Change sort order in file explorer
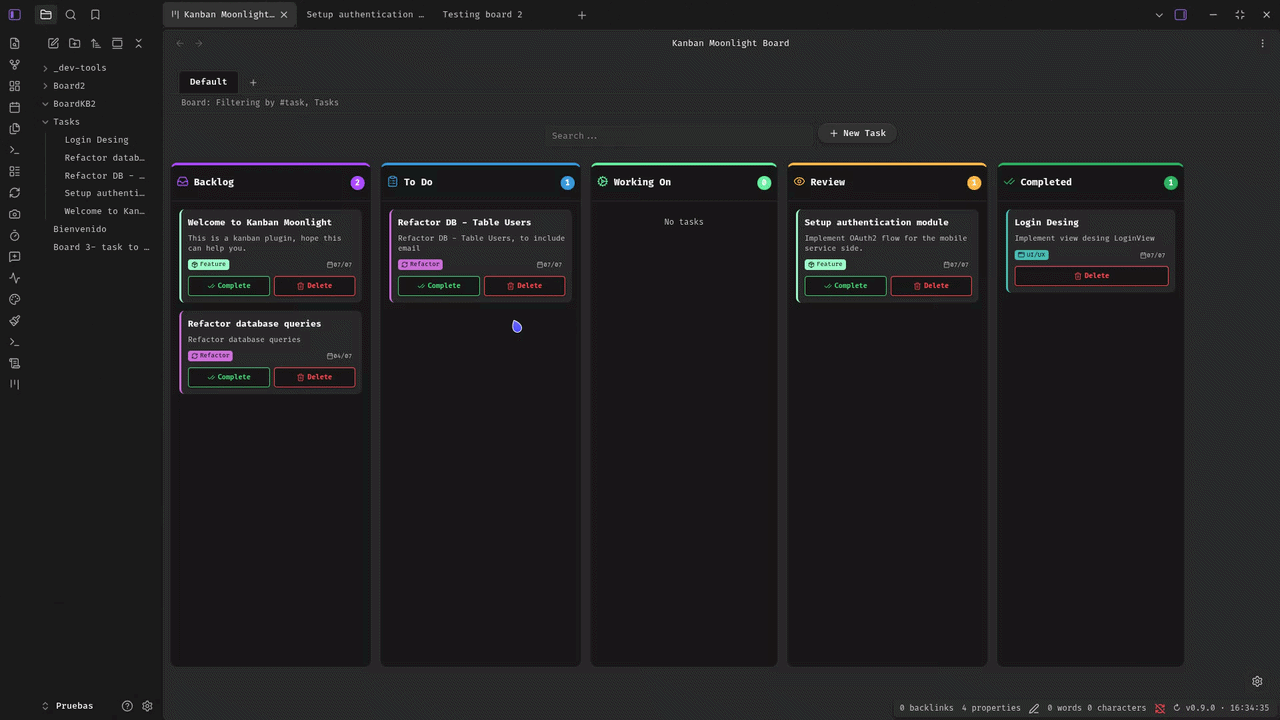The width and height of the screenshot is (1280, 720). [96, 43]
